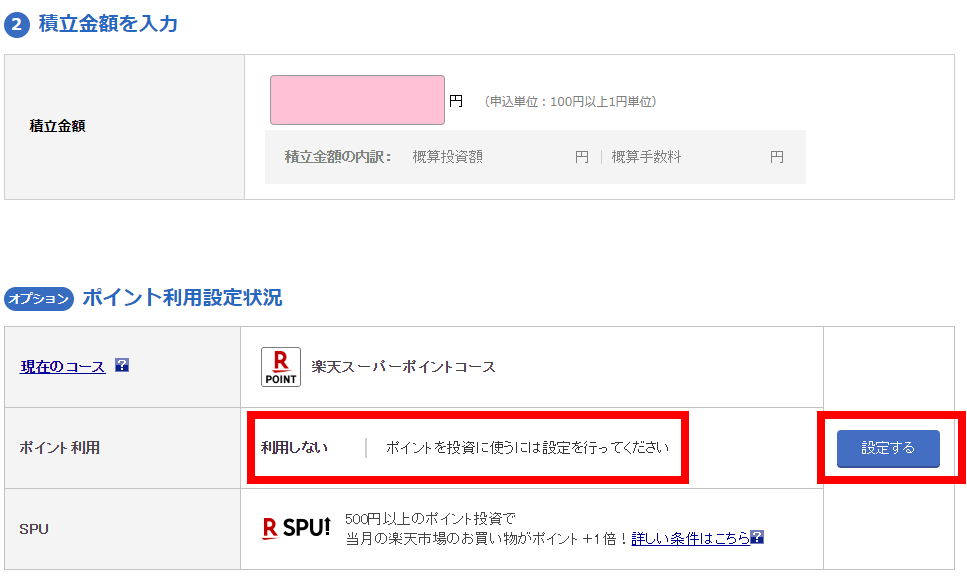Click the Rakuten R POINT logo icon
The height and width of the screenshot is (583, 967).
[281, 366]
